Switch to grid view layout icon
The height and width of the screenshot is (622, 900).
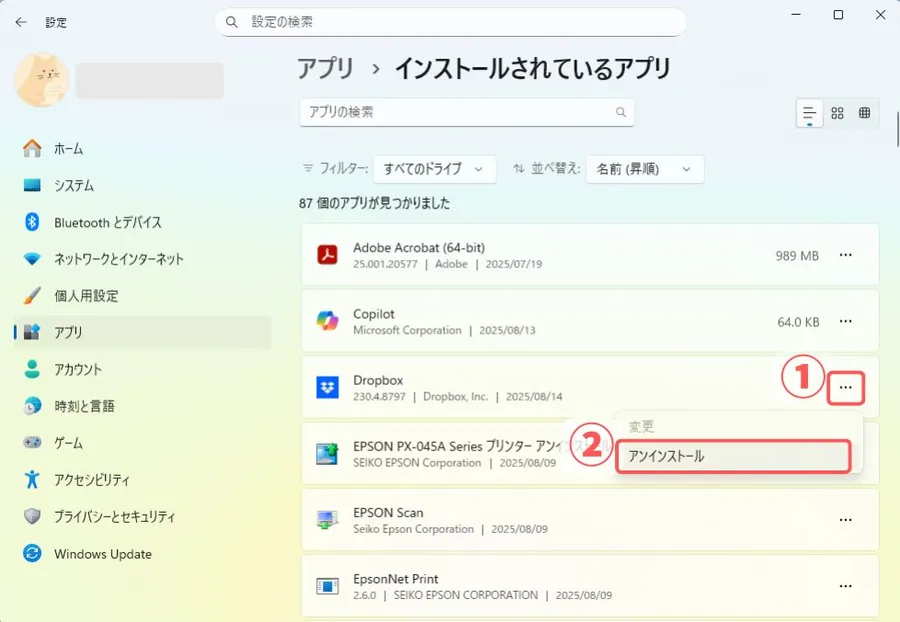click(837, 113)
